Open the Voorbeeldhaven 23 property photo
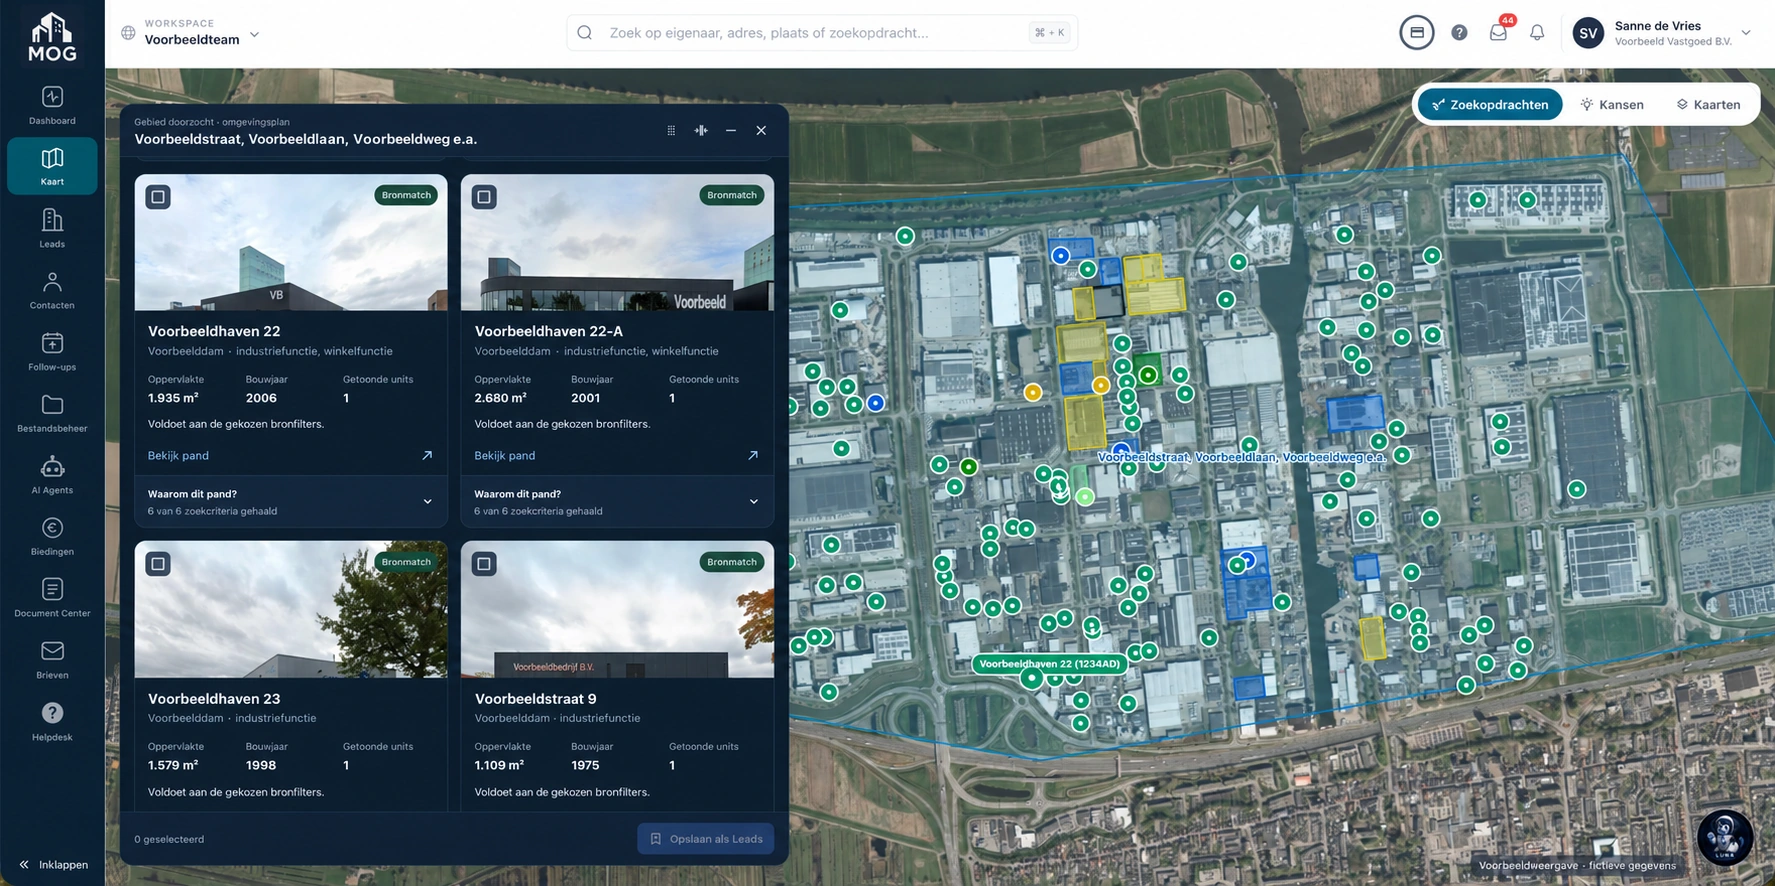Screen dimensions: 1775x886 coord(291,610)
